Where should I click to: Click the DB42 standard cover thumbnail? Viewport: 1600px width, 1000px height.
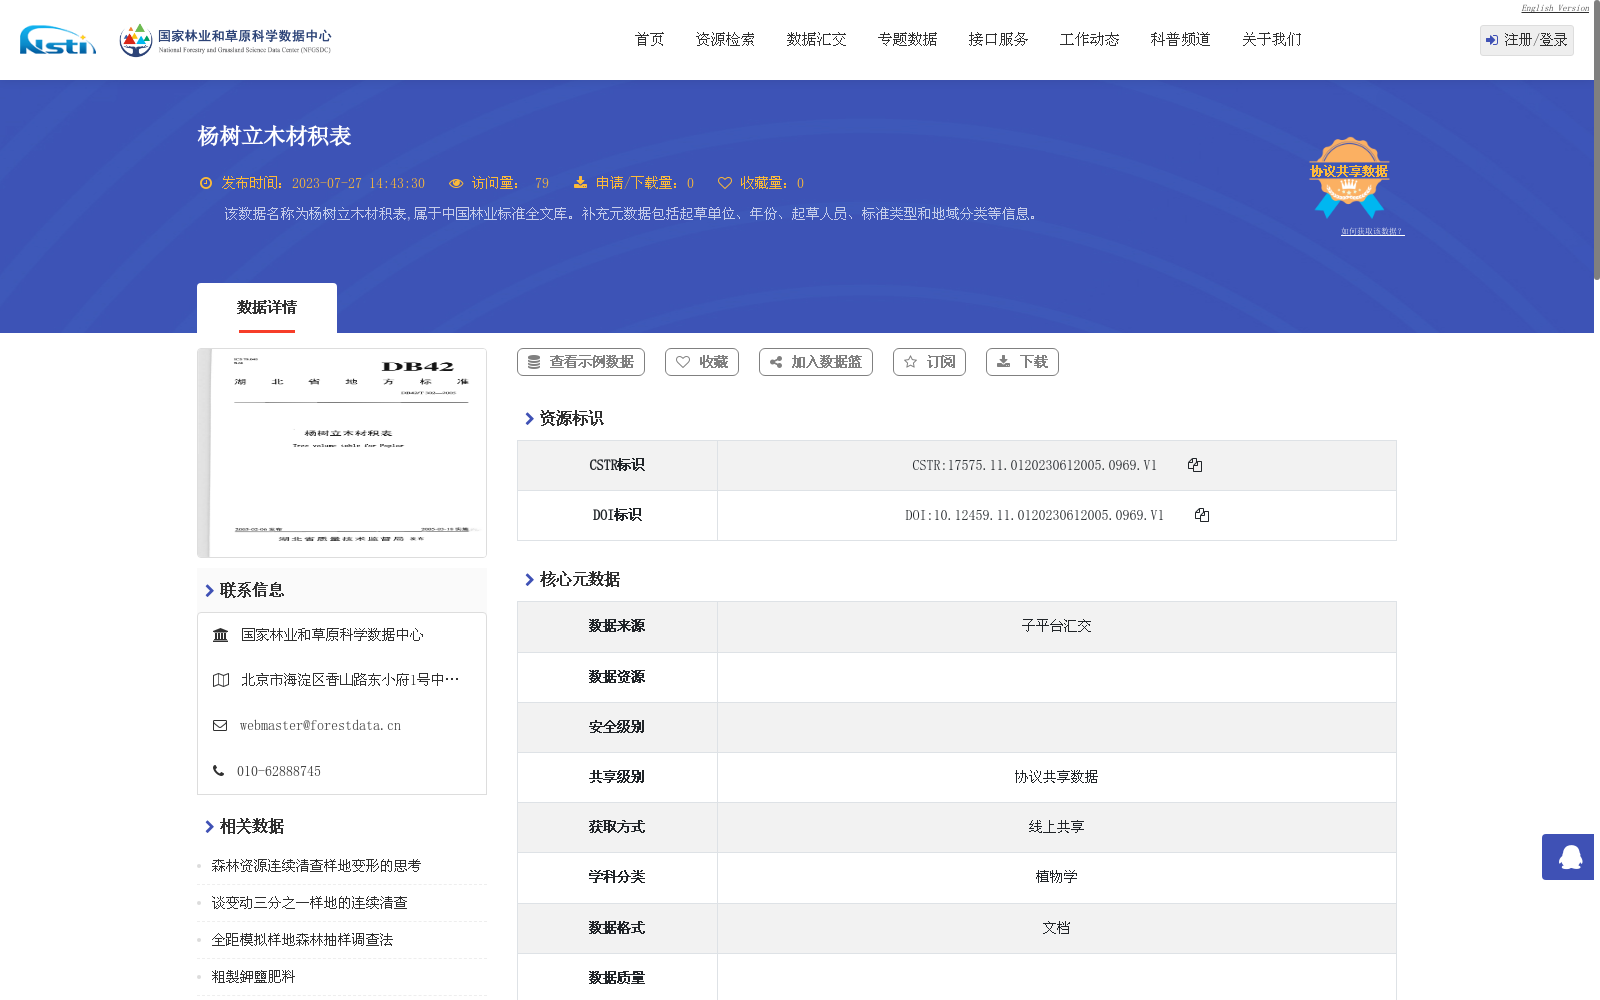(x=342, y=452)
